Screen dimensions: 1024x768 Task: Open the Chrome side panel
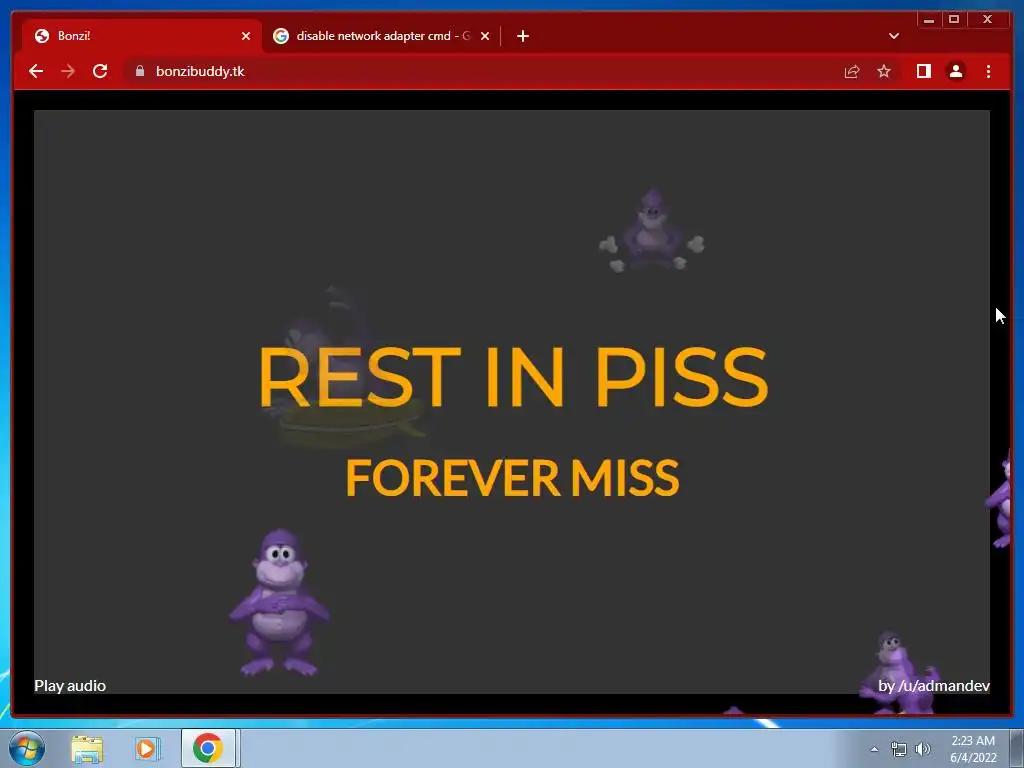(x=923, y=71)
